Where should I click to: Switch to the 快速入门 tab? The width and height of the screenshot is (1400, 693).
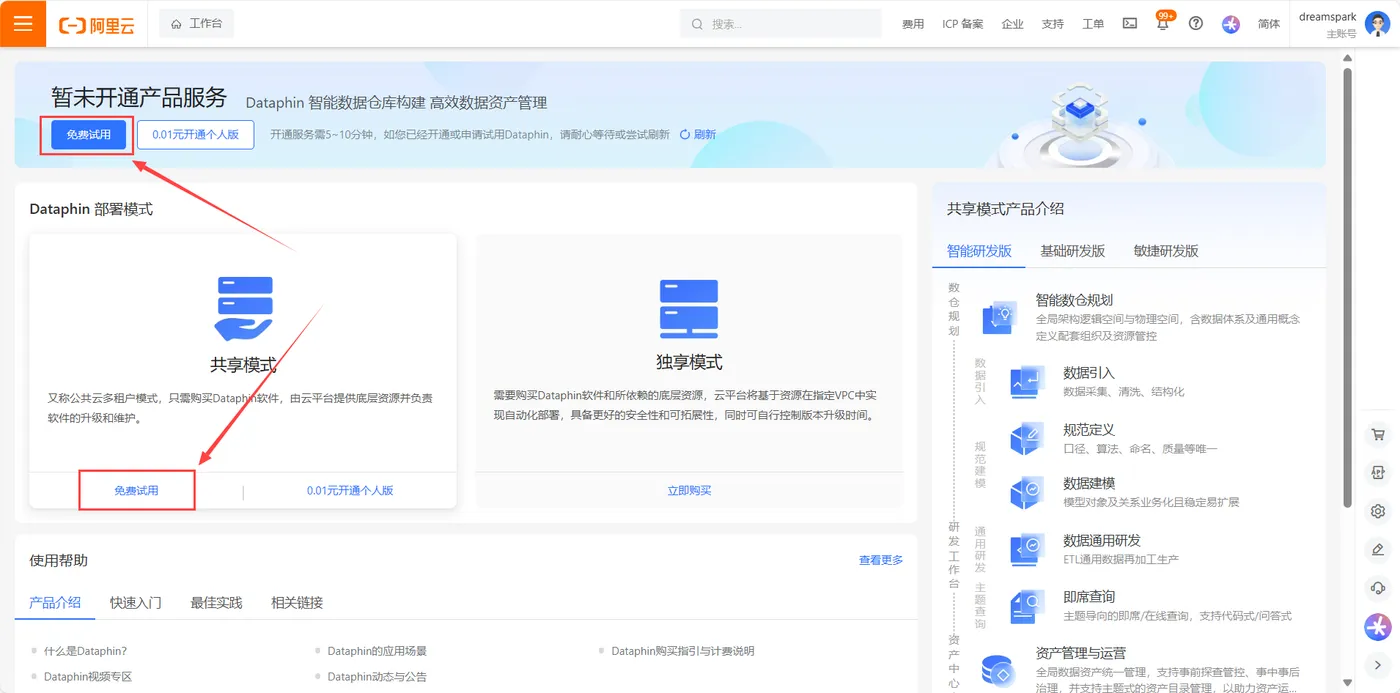[135, 603]
